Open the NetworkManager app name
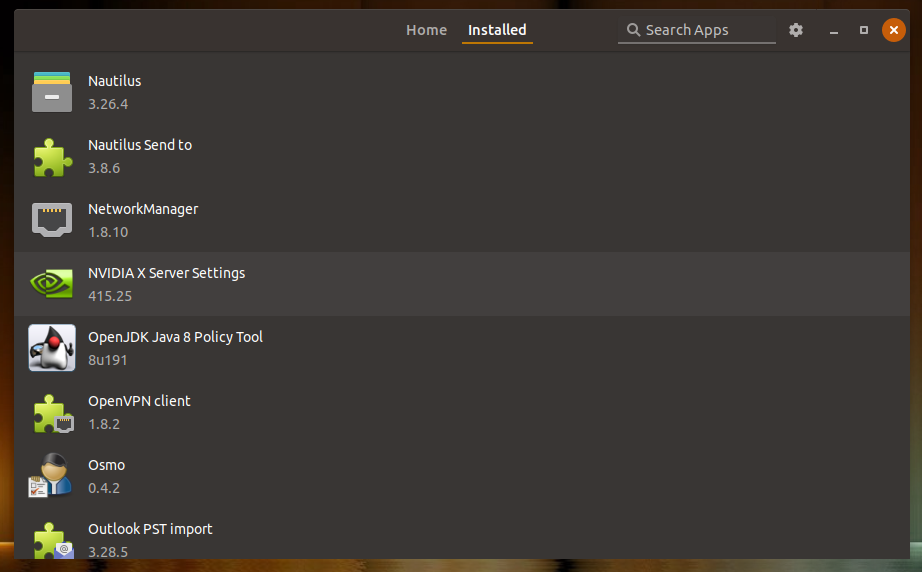922x572 pixels. tap(143, 209)
